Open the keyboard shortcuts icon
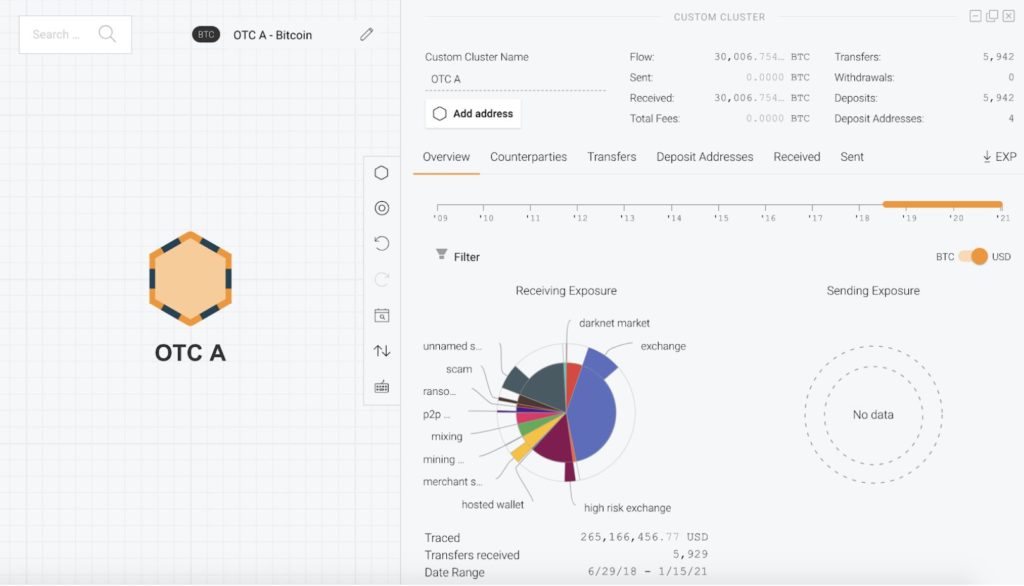This screenshot has width=1024, height=586. click(381, 387)
